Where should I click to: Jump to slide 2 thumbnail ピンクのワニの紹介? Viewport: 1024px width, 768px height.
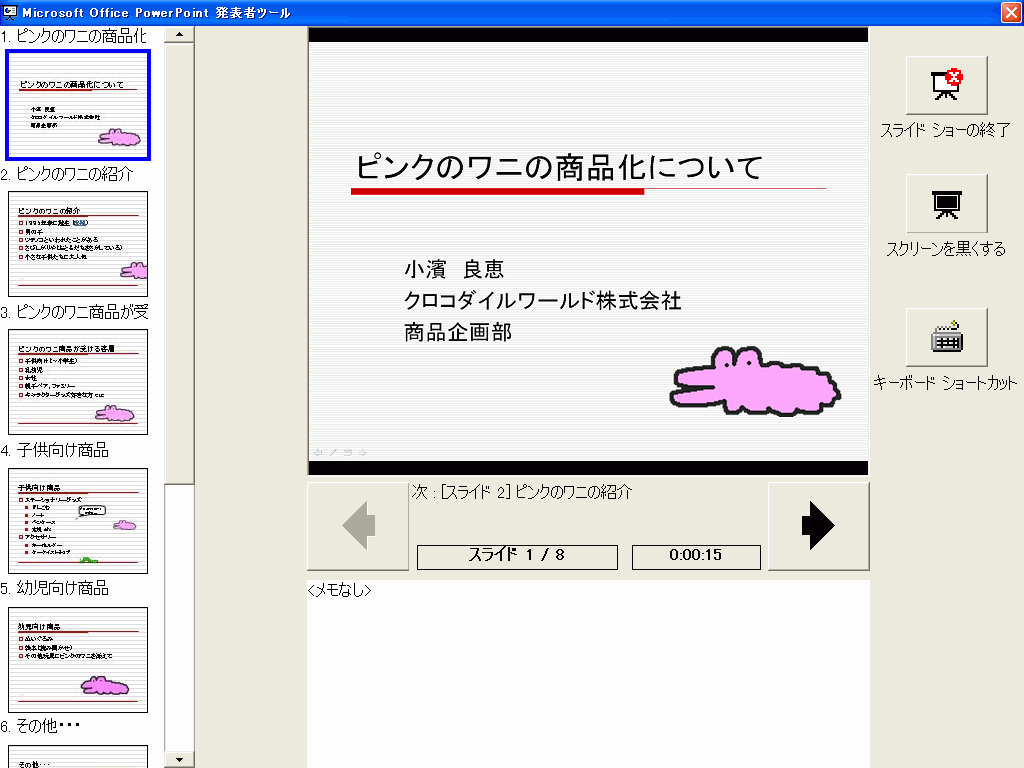click(78, 243)
